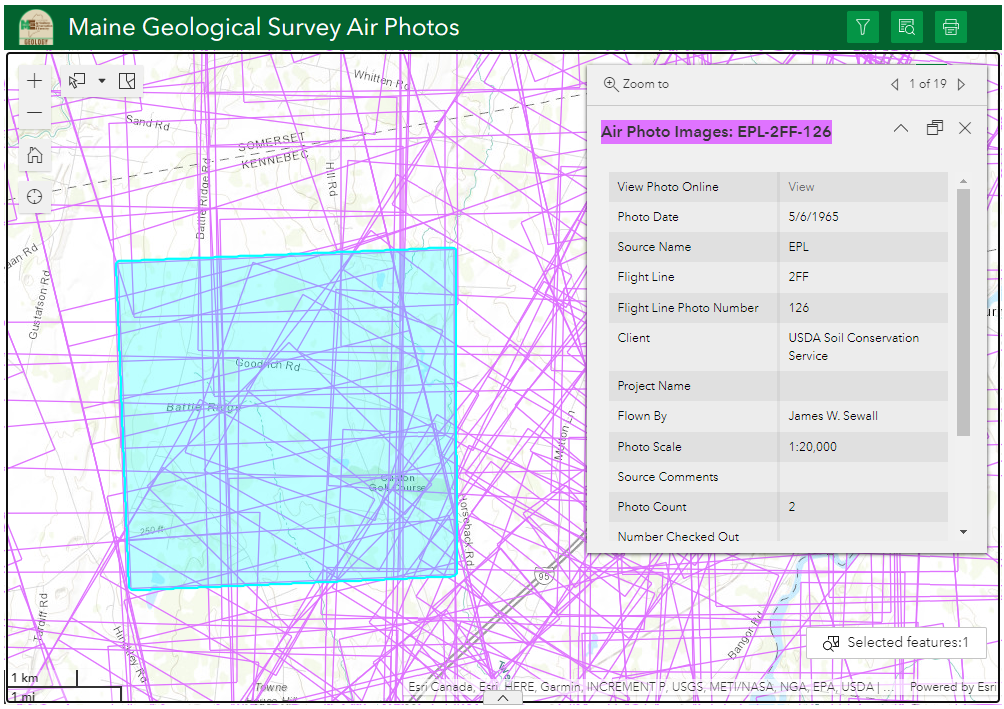The height and width of the screenshot is (709, 1004).
Task: Return to the default map extent with Home
Action: 34,155
